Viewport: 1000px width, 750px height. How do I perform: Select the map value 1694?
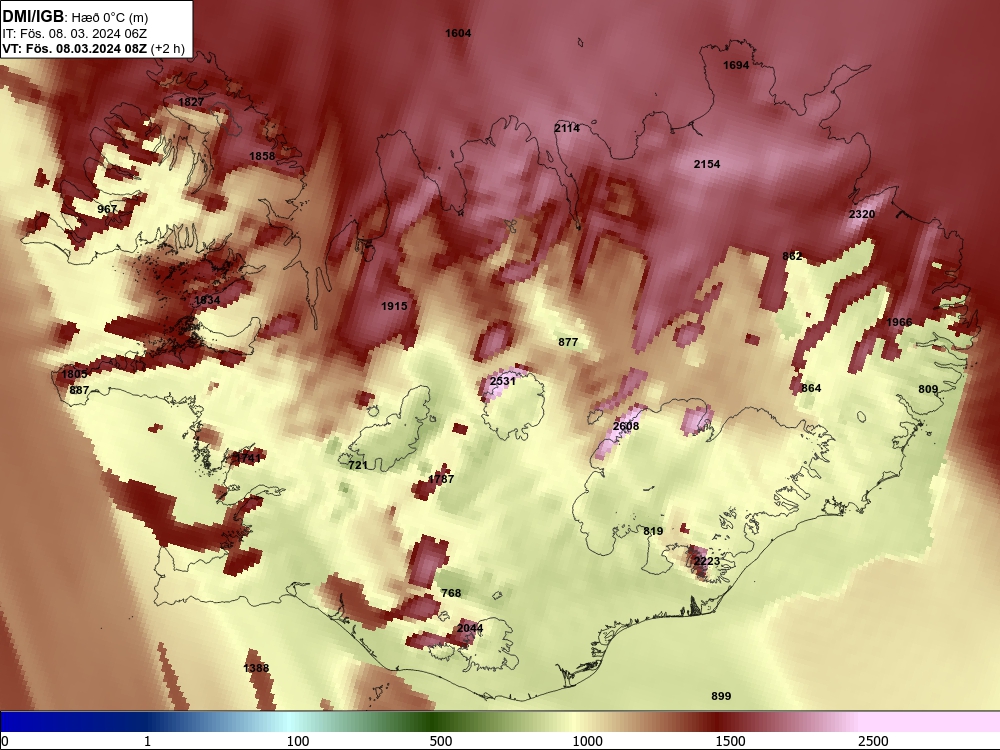[x=736, y=65]
